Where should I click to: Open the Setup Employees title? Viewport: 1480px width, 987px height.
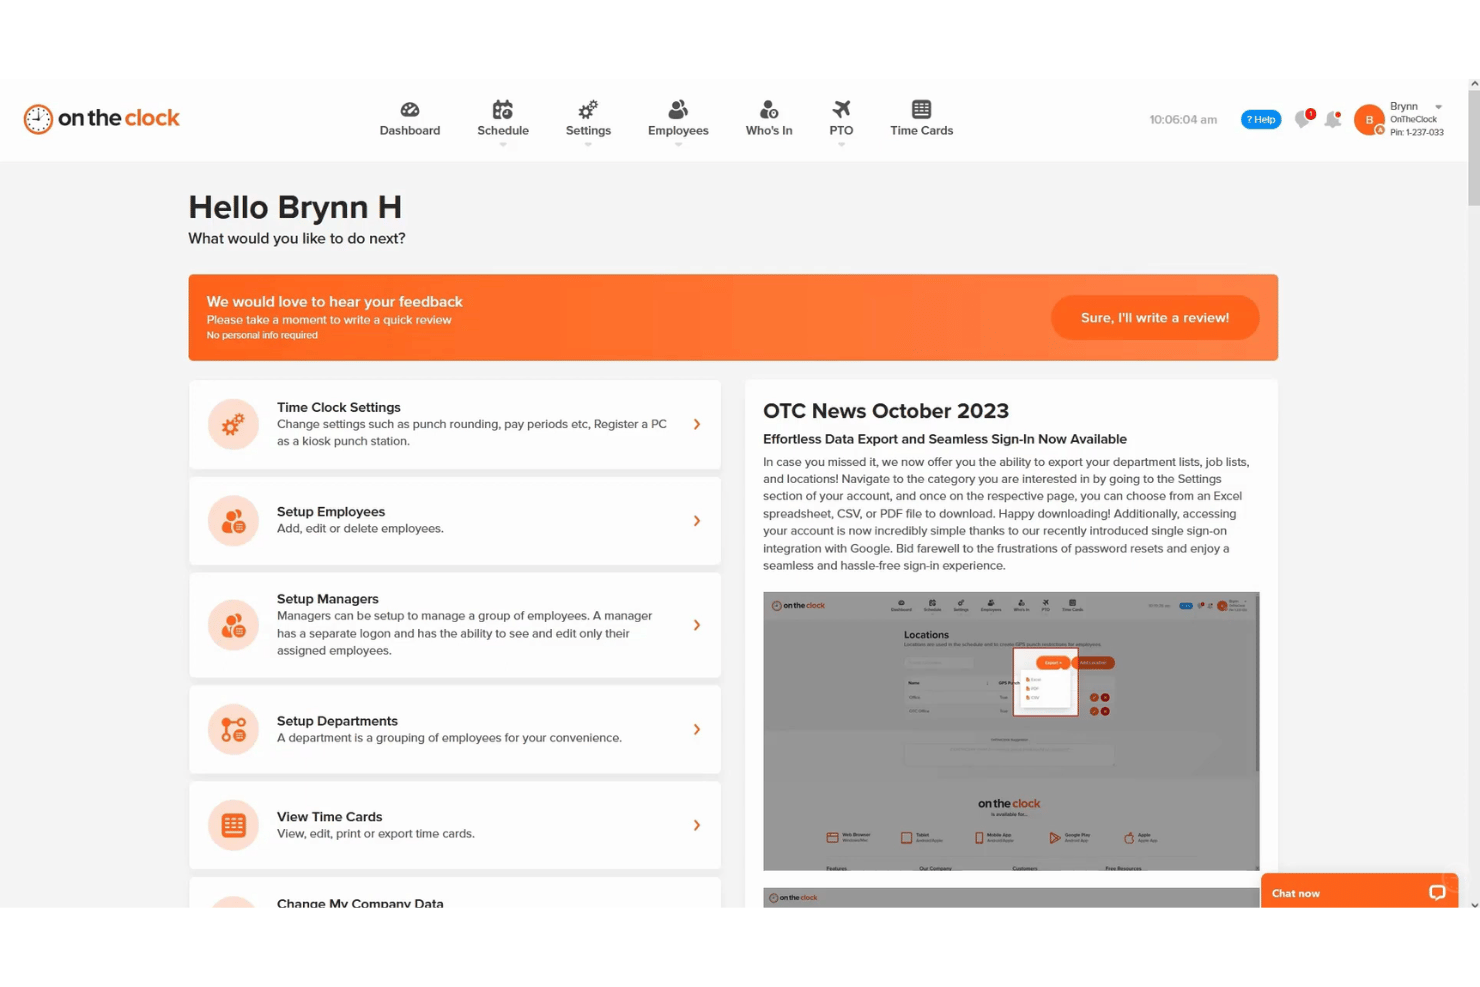331,511
